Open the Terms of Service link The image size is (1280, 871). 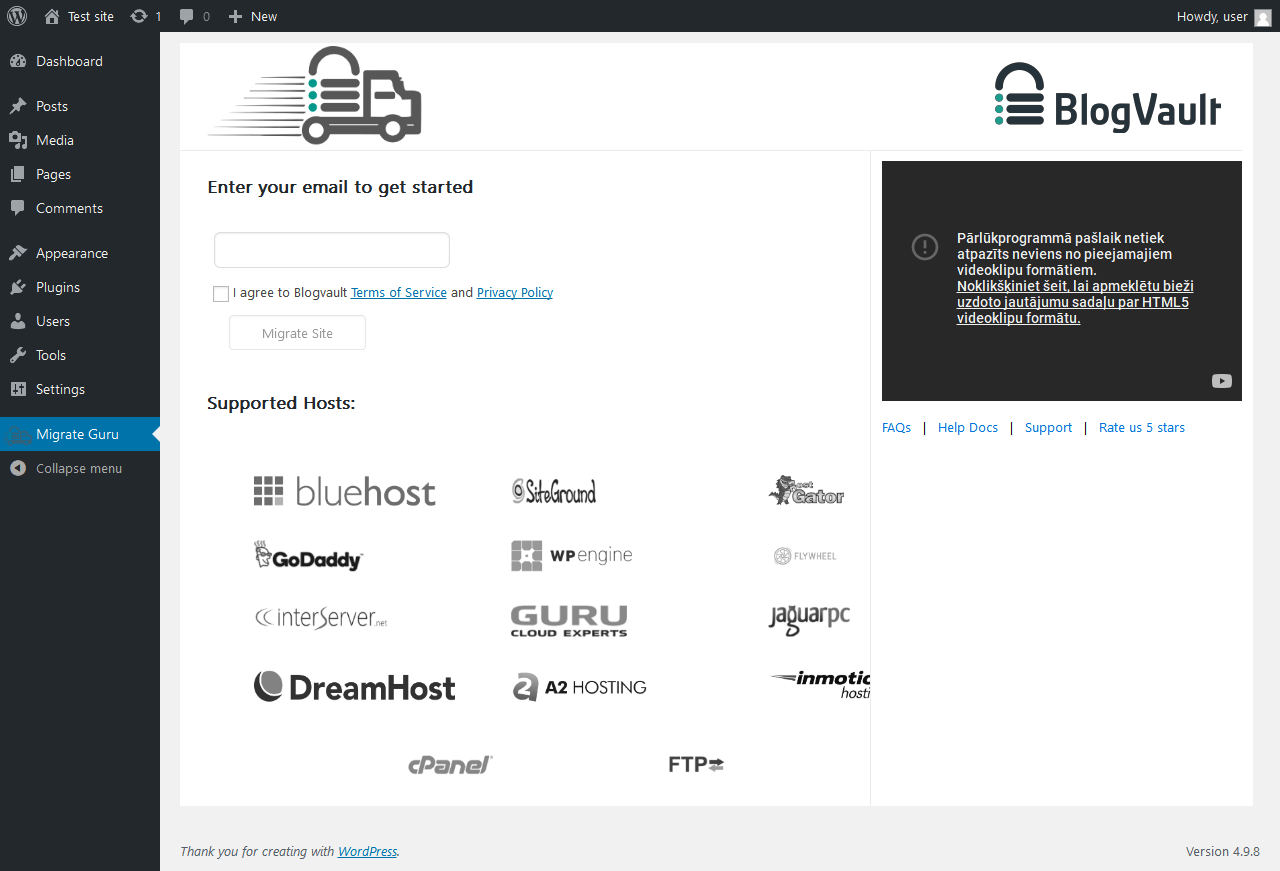click(x=399, y=293)
